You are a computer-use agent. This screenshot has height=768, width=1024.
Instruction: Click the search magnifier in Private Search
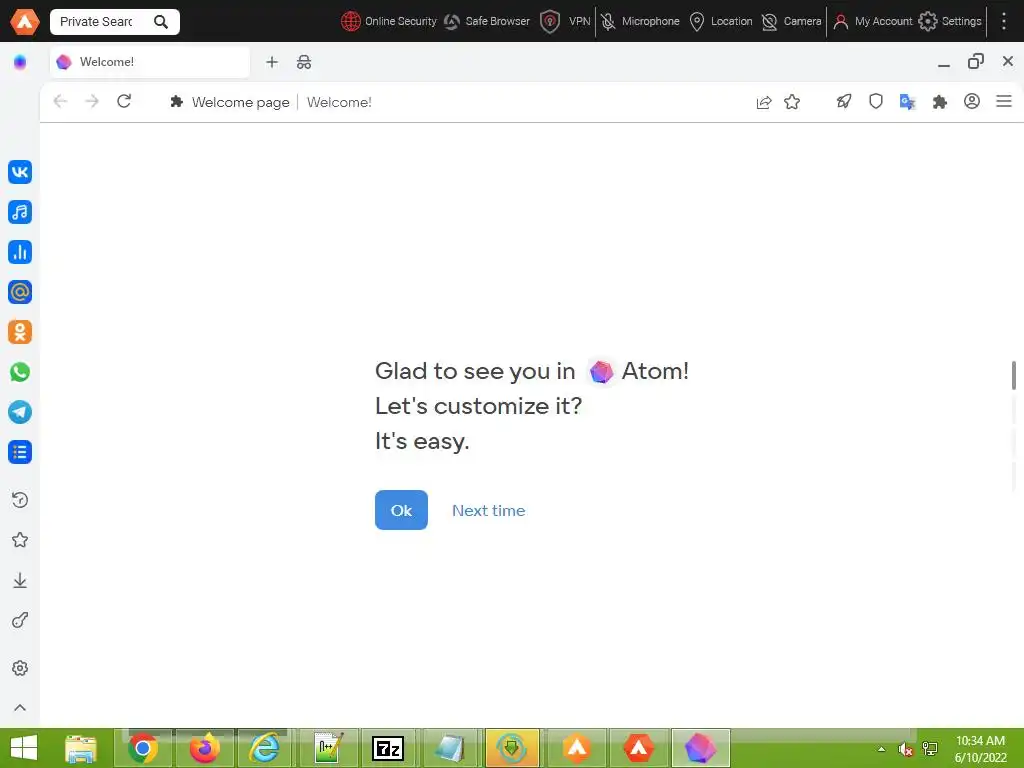pyautogui.click(x=161, y=22)
